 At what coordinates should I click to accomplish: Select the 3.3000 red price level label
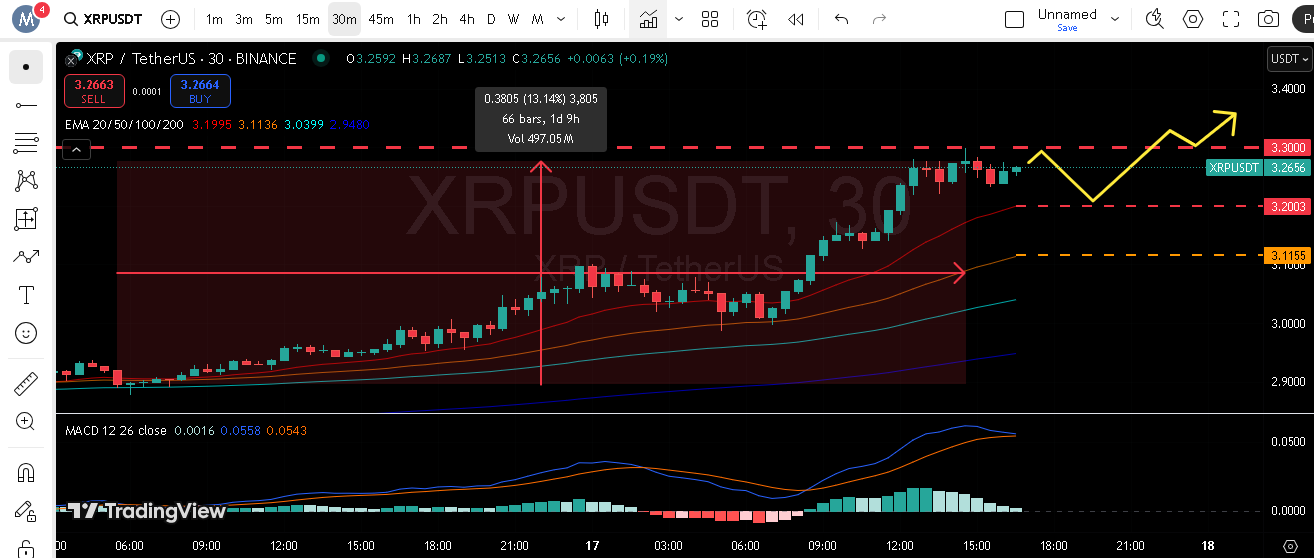[x=1286, y=147]
